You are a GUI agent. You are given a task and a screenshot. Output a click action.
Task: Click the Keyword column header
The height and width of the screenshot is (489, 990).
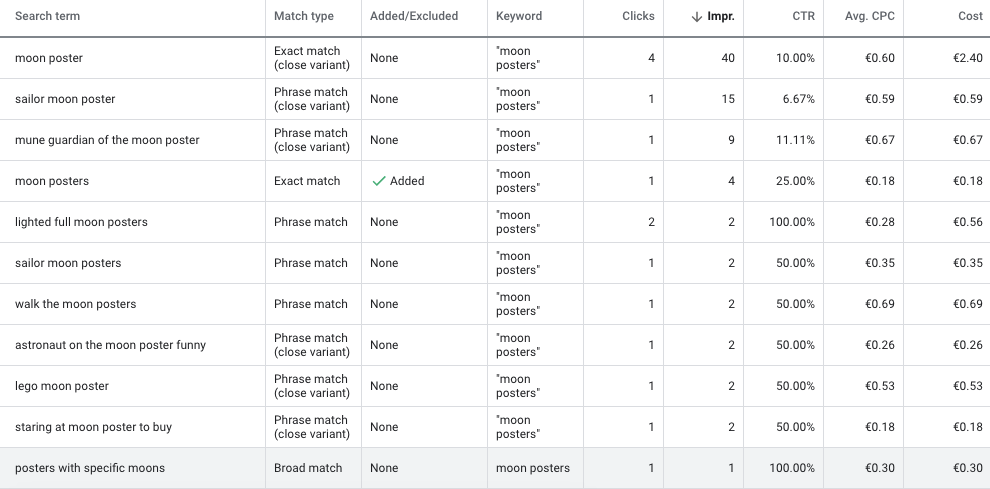pos(519,16)
